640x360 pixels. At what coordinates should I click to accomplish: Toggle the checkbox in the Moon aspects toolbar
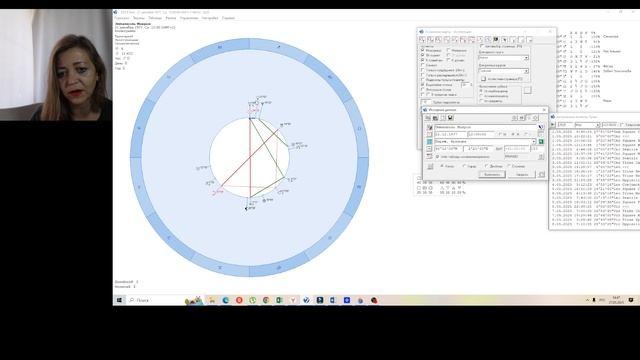[622, 125]
